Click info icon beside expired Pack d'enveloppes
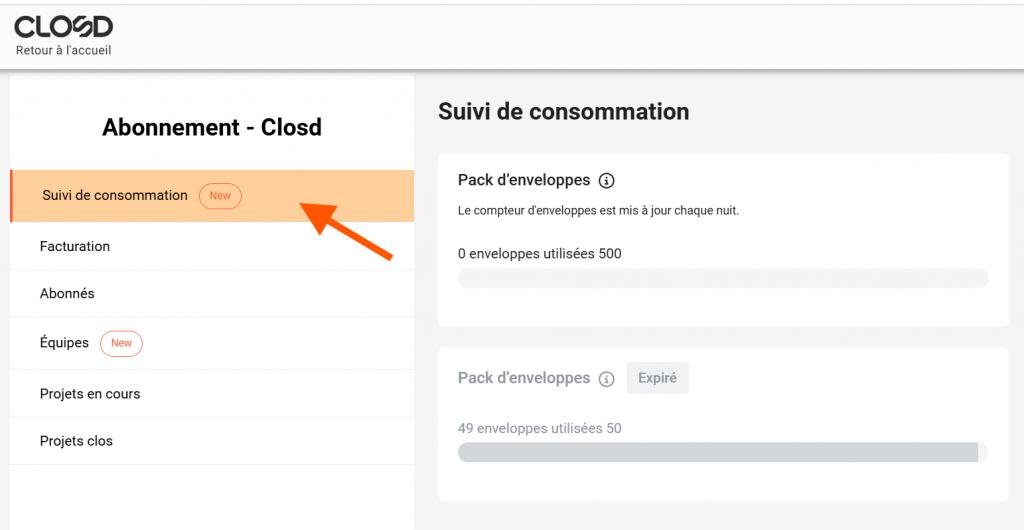 606,379
